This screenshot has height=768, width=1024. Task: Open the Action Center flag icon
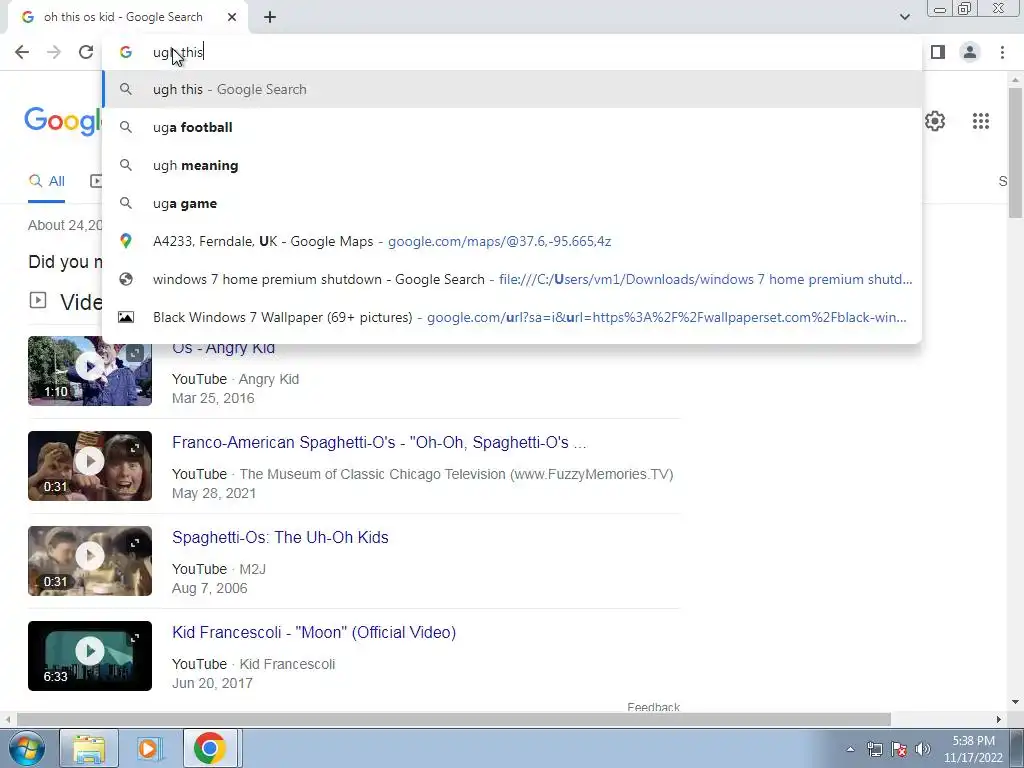coord(899,749)
